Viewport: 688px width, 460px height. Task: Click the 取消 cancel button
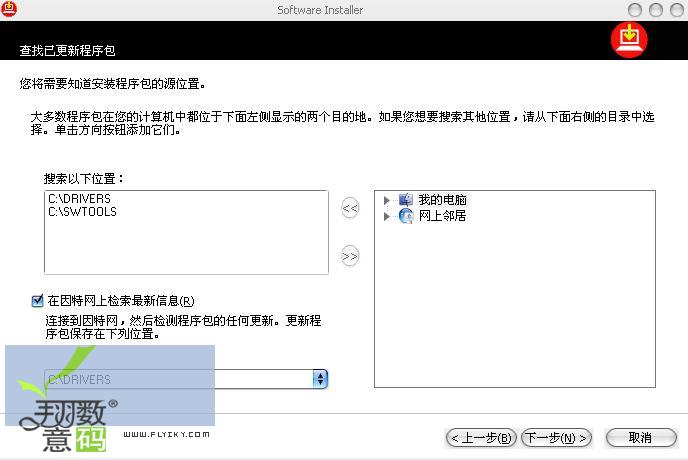point(640,438)
